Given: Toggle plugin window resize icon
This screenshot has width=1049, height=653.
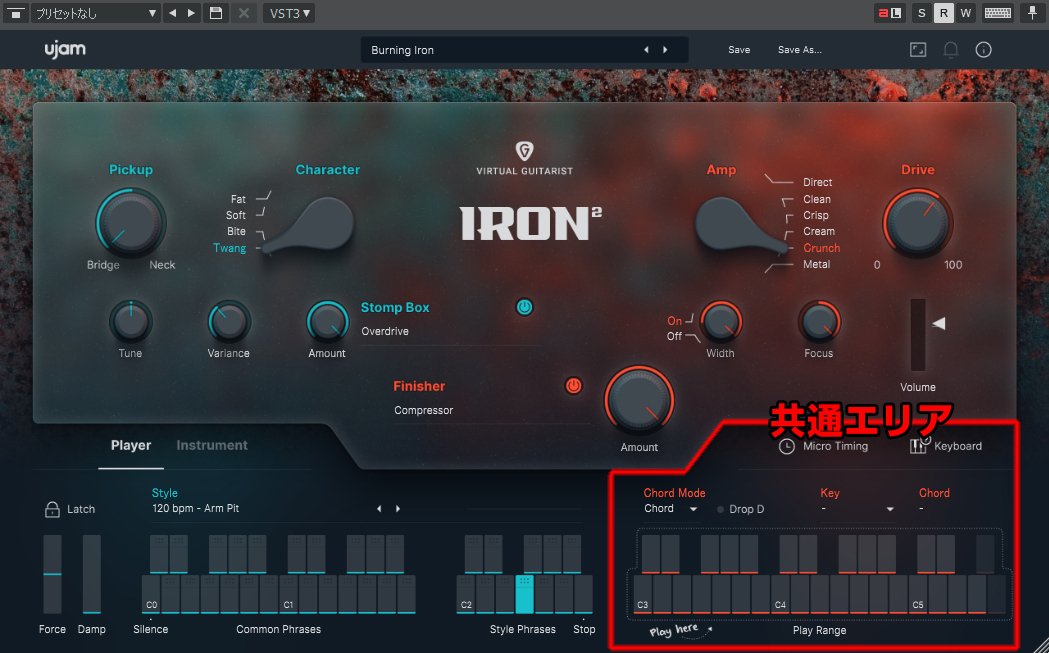Looking at the screenshot, I should (918, 50).
